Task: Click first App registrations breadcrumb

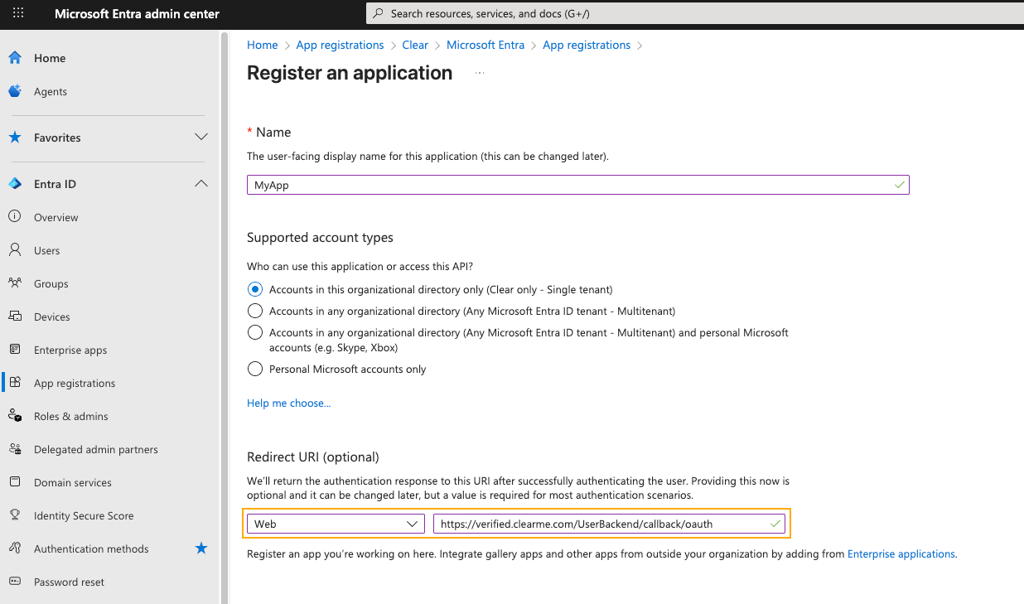Action: (x=340, y=45)
